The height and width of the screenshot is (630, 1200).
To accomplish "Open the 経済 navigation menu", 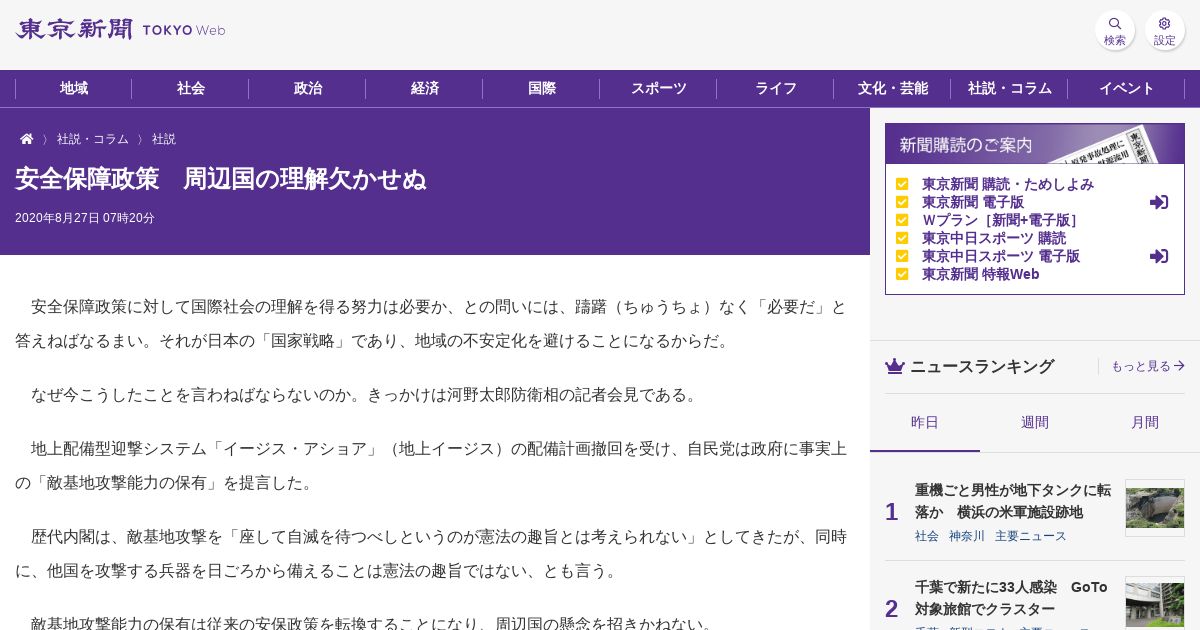I will [425, 88].
